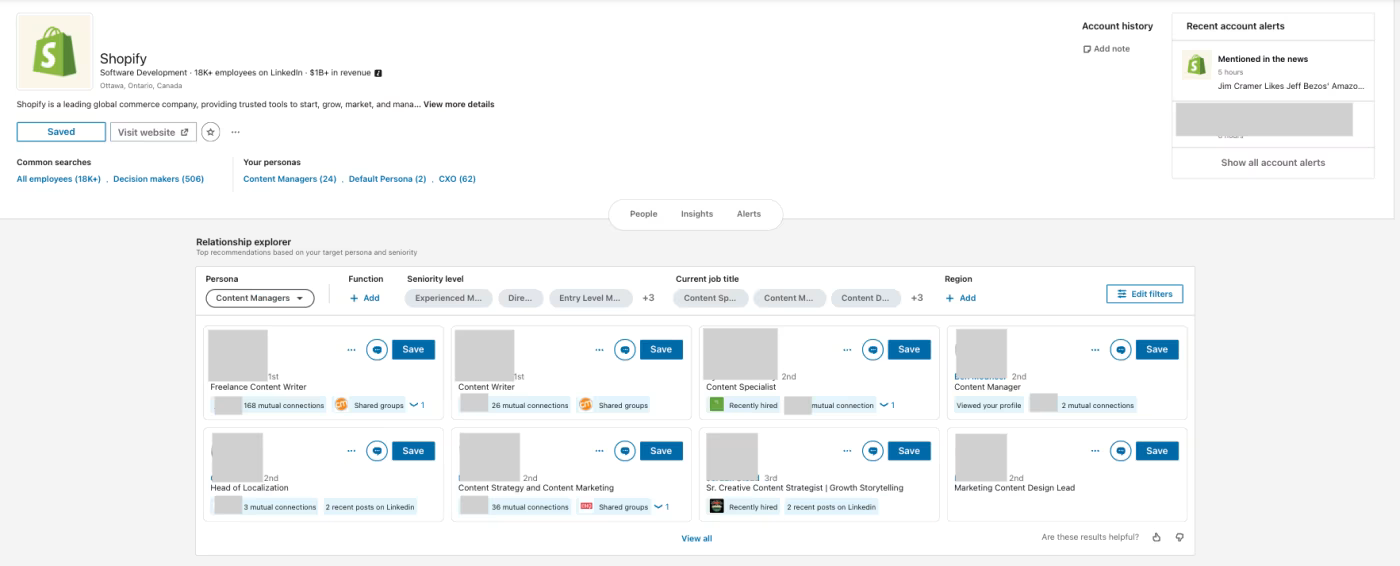The height and width of the screenshot is (566, 1400).
Task: Open Decision makers (506) search
Action: (159, 179)
